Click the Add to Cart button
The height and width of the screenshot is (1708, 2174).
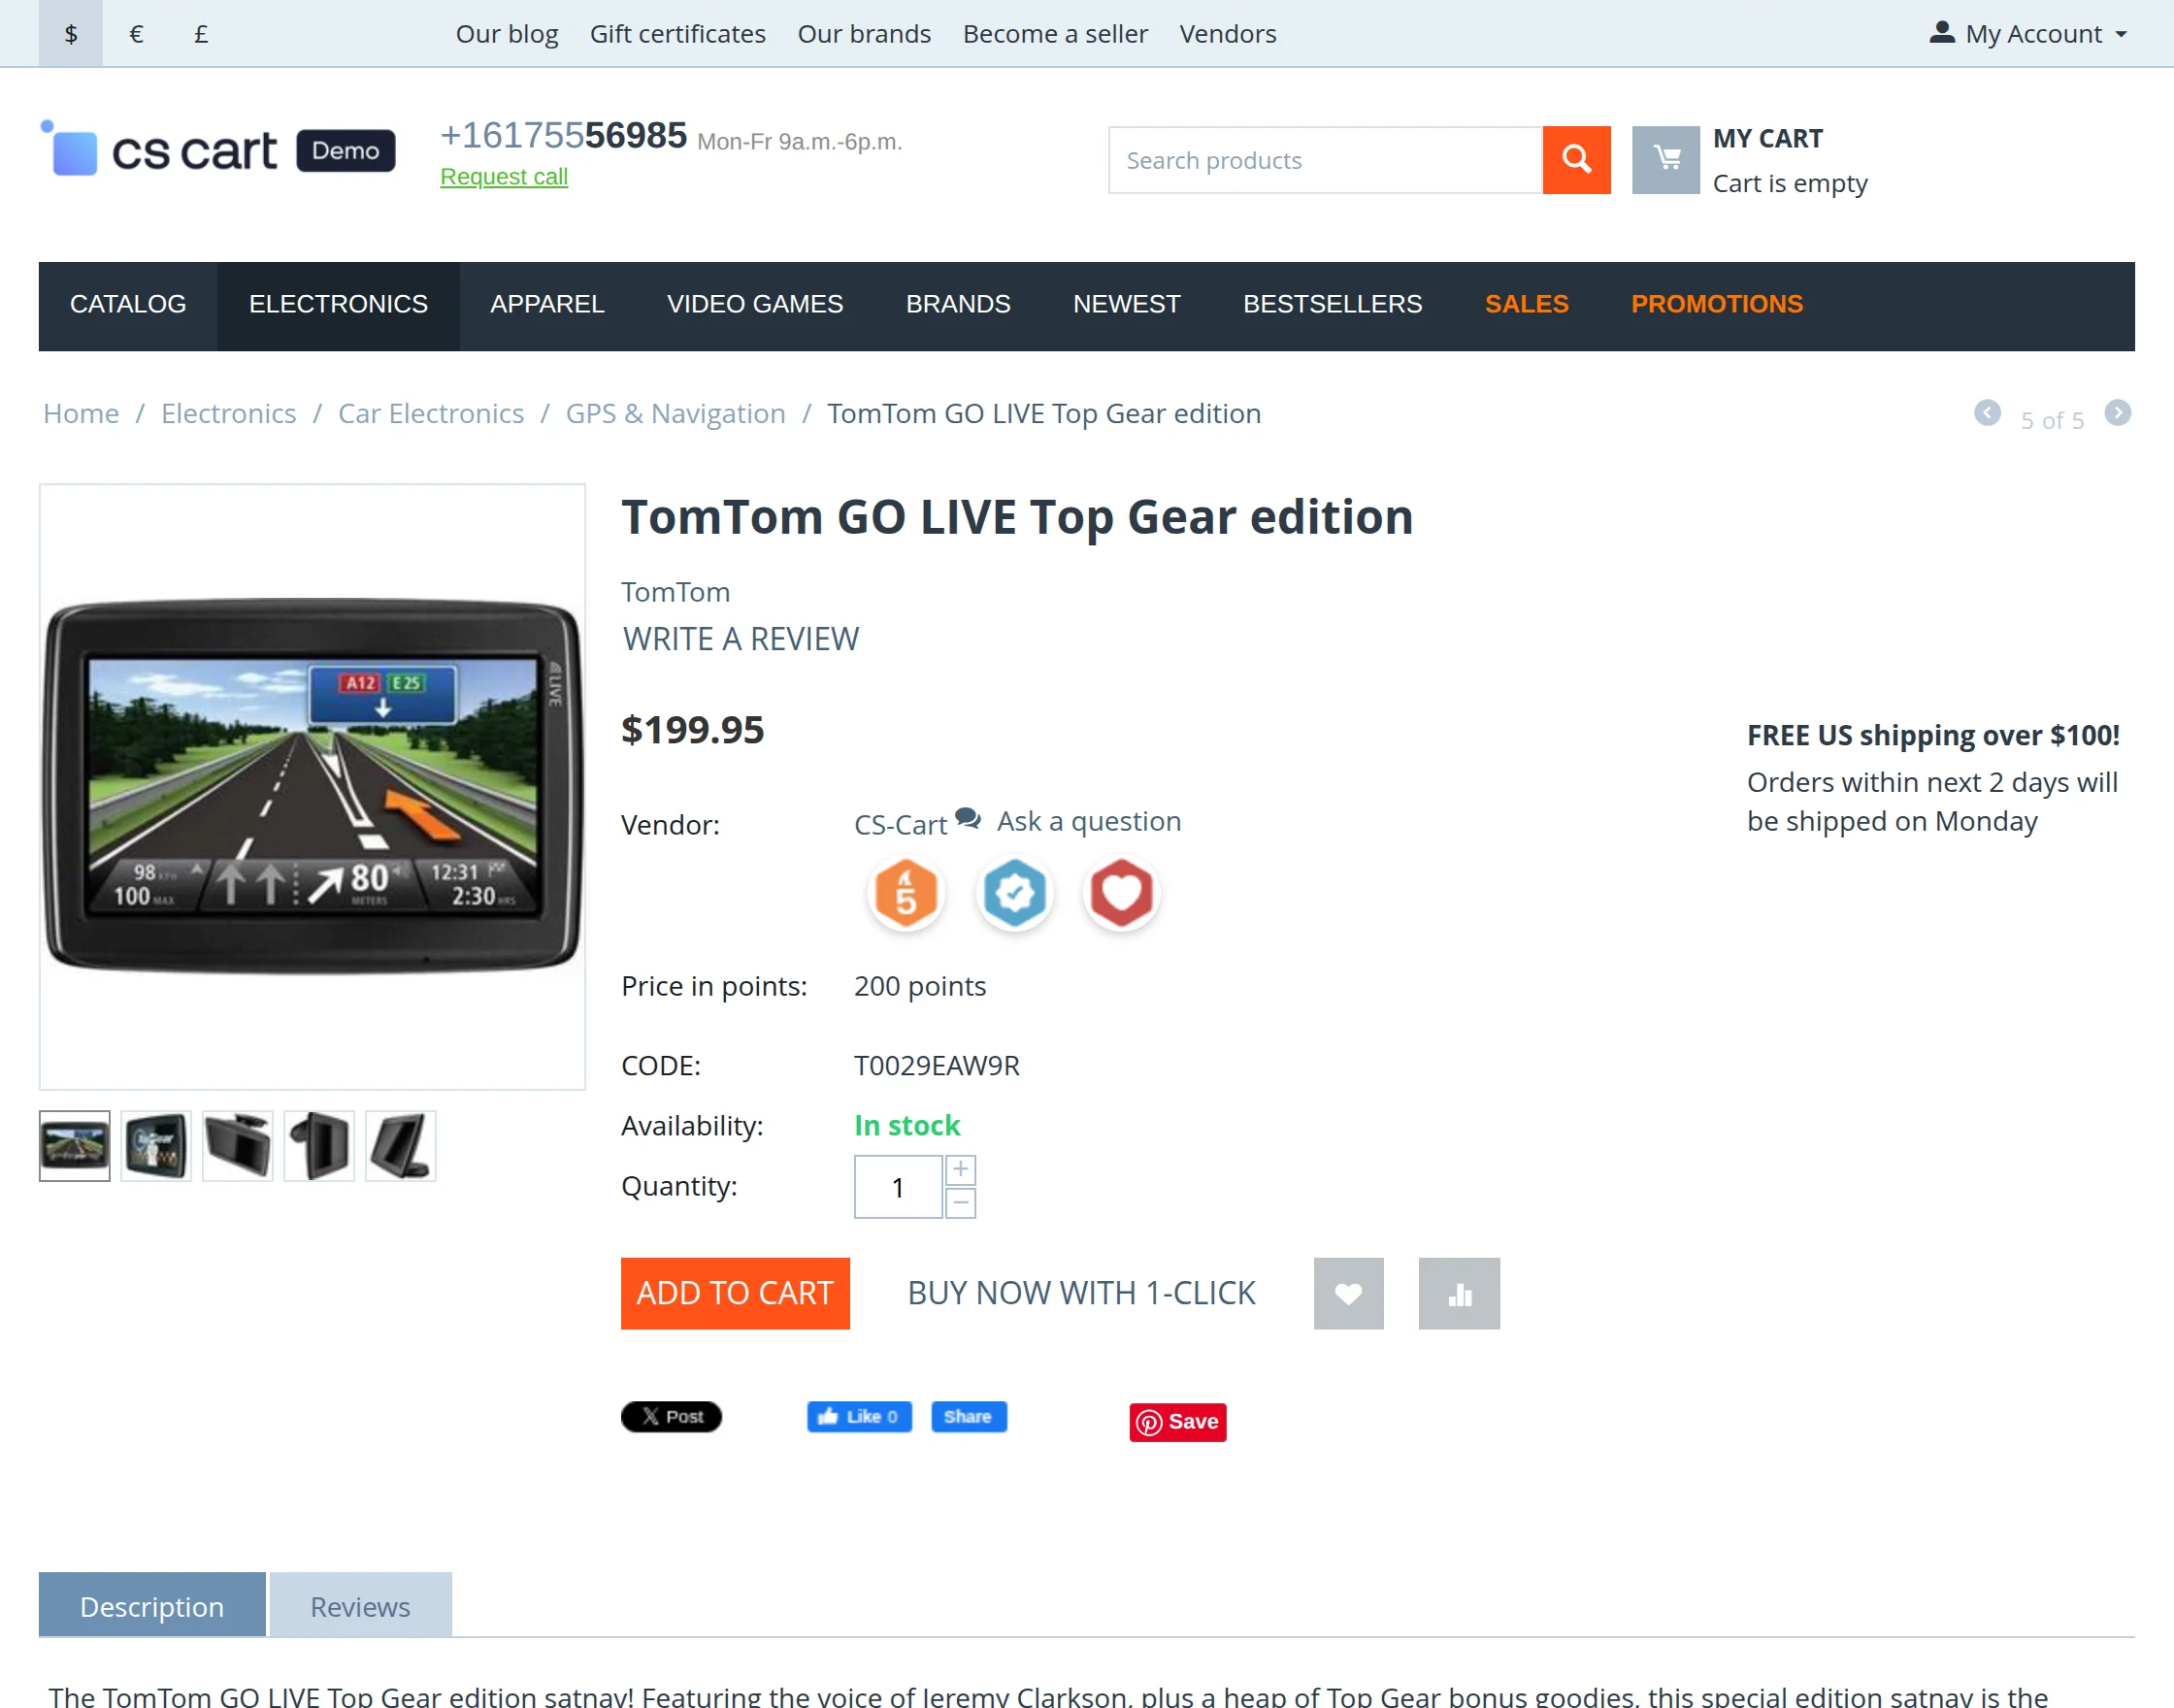pos(735,1293)
